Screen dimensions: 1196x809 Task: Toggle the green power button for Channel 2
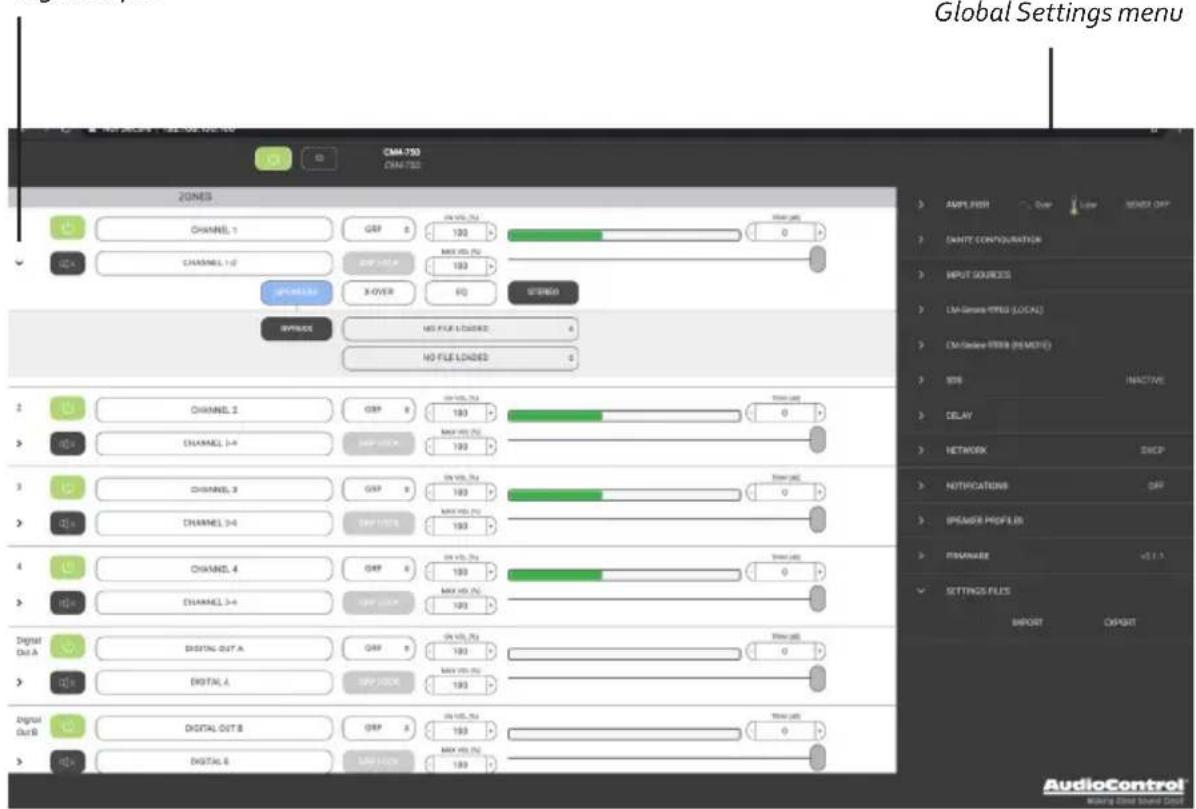click(x=67, y=409)
